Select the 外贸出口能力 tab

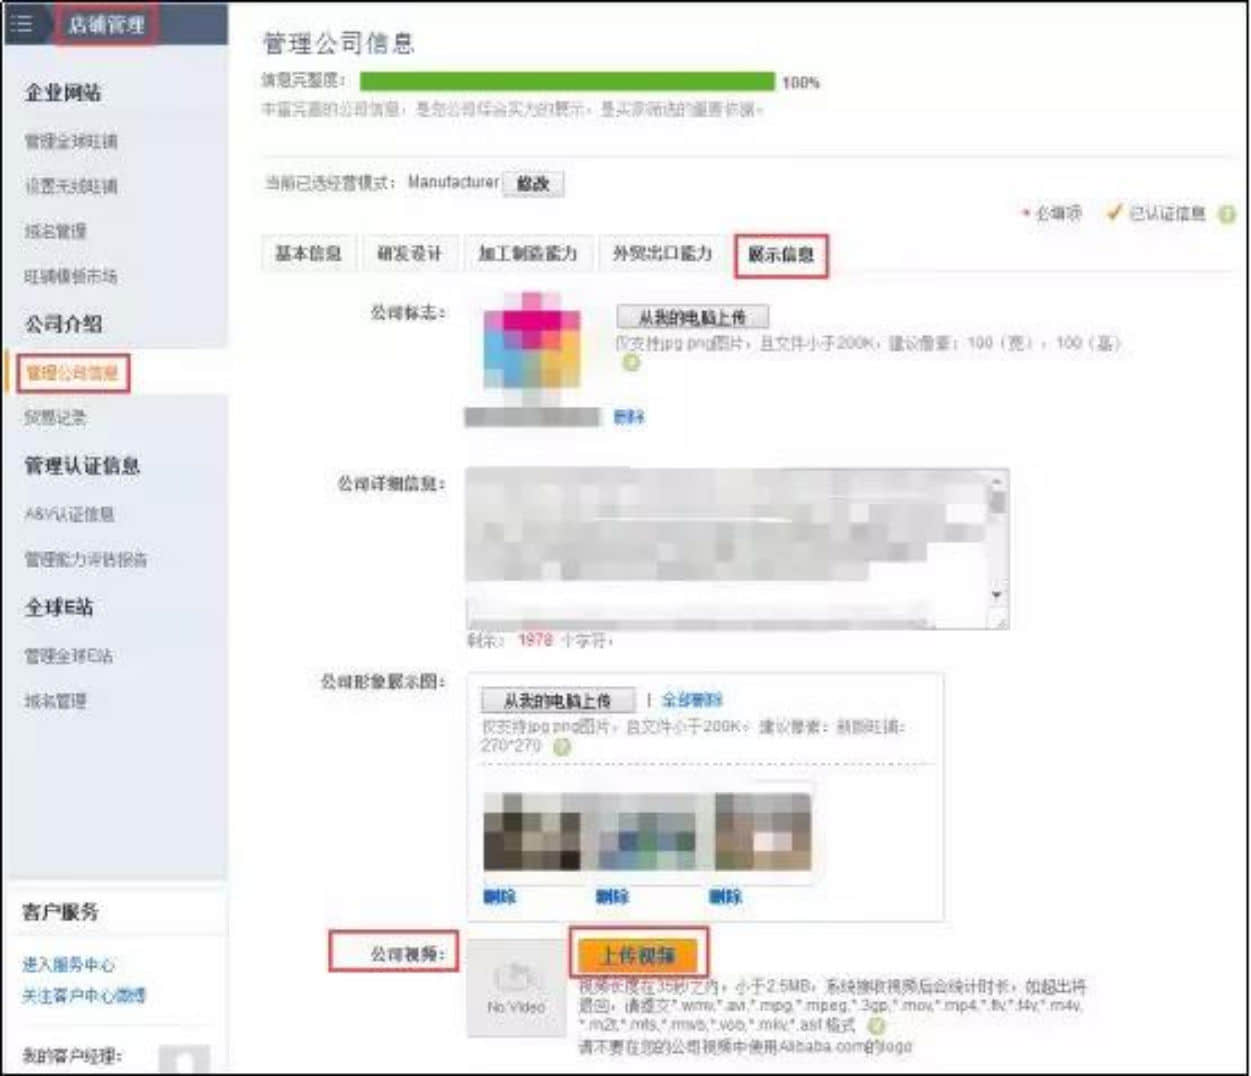(662, 254)
